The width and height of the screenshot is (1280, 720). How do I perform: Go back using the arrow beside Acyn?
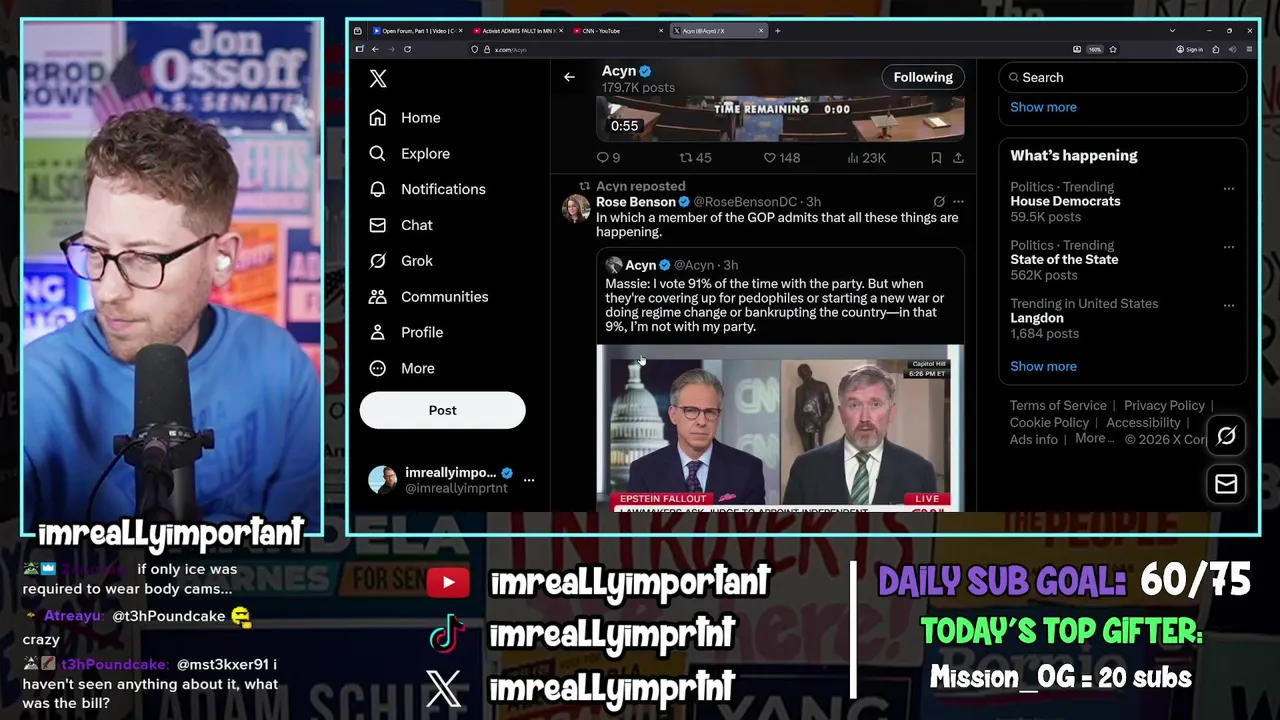pos(569,77)
